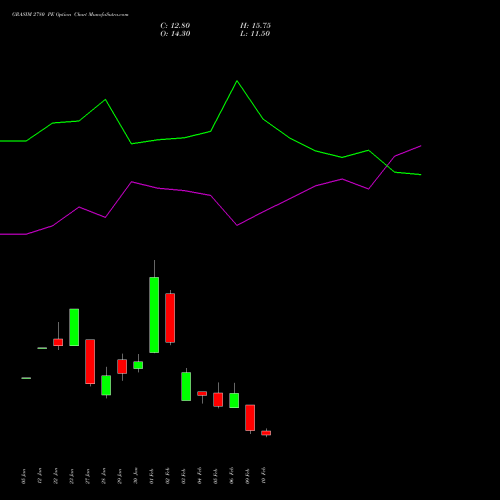This screenshot has height=500, width=500.
Task: Select the red candlestick on 09 Feb
Action: (250, 418)
